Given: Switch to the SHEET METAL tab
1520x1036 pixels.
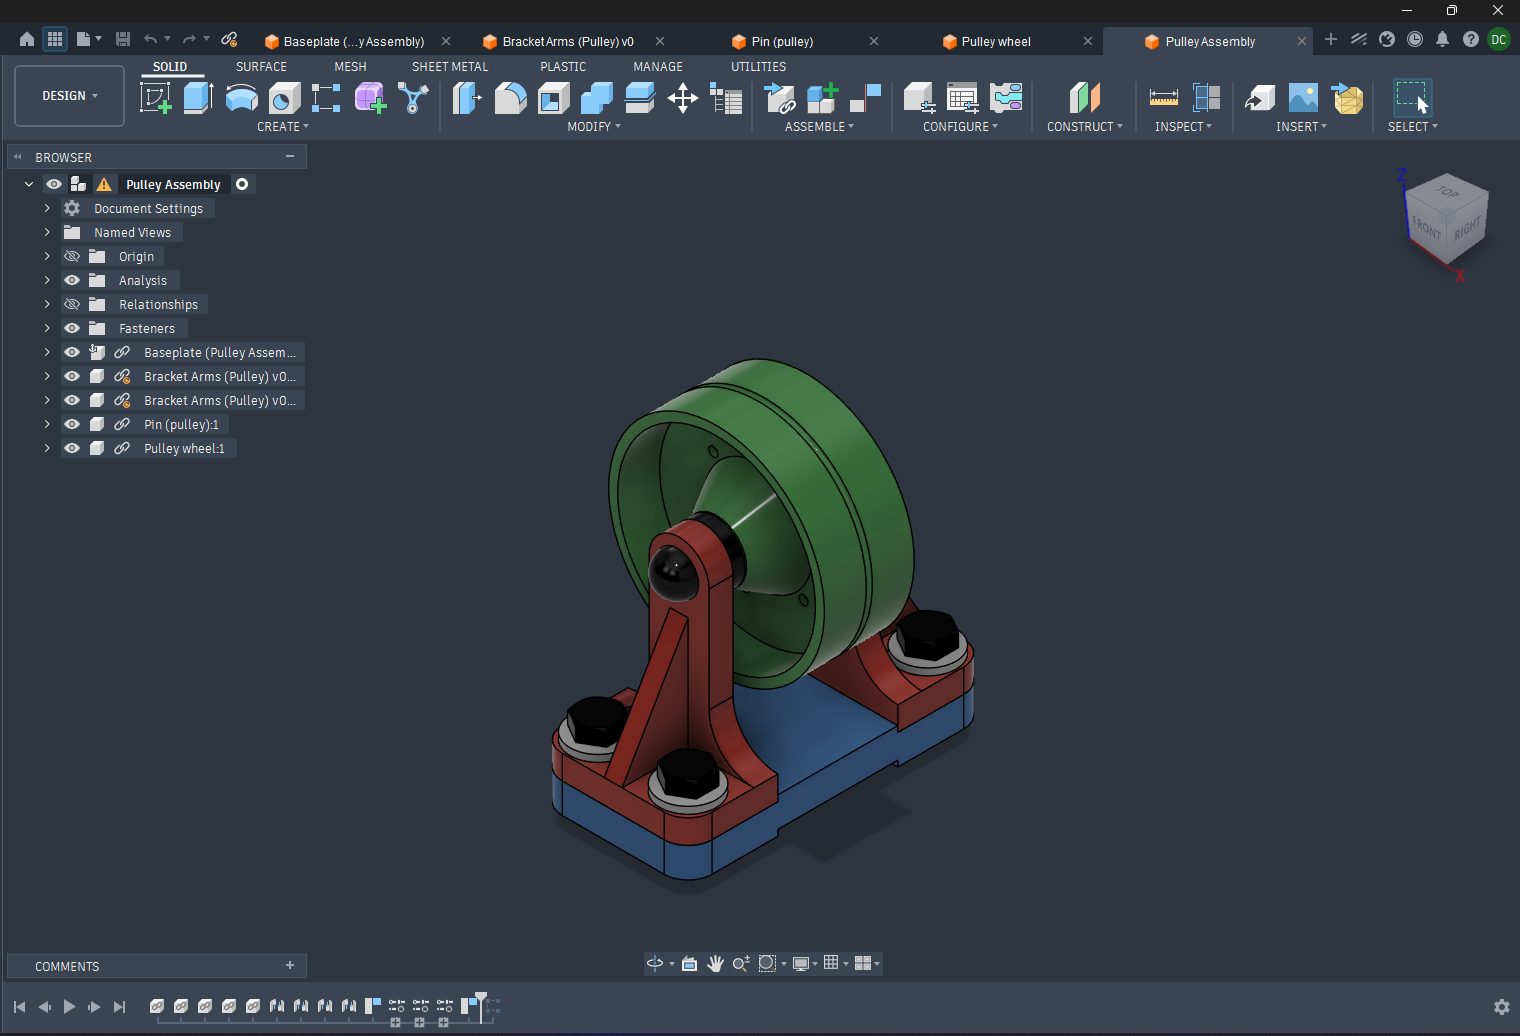Looking at the screenshot, I should [x=450, y=67].
